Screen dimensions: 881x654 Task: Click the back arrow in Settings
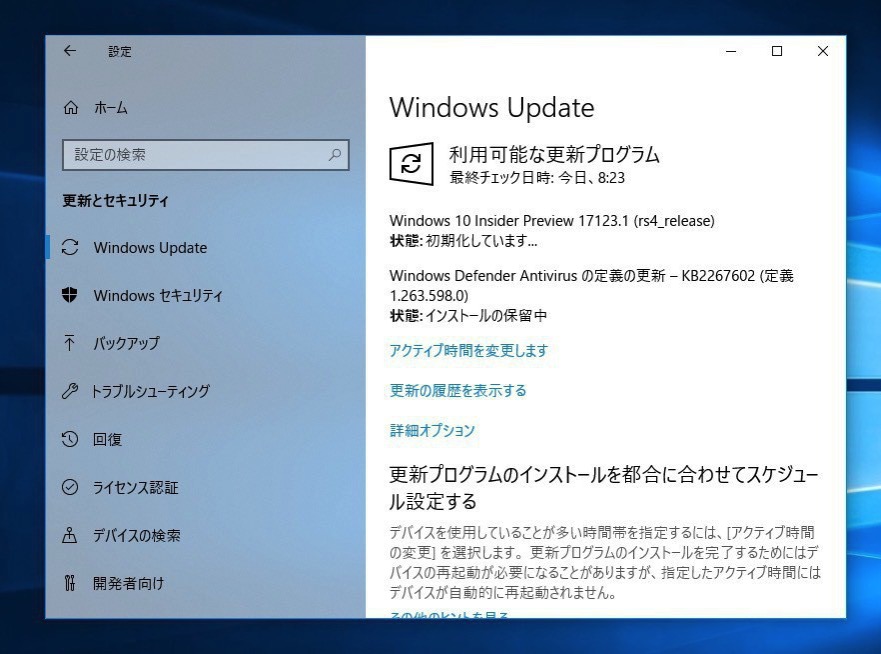pos(70,51)
